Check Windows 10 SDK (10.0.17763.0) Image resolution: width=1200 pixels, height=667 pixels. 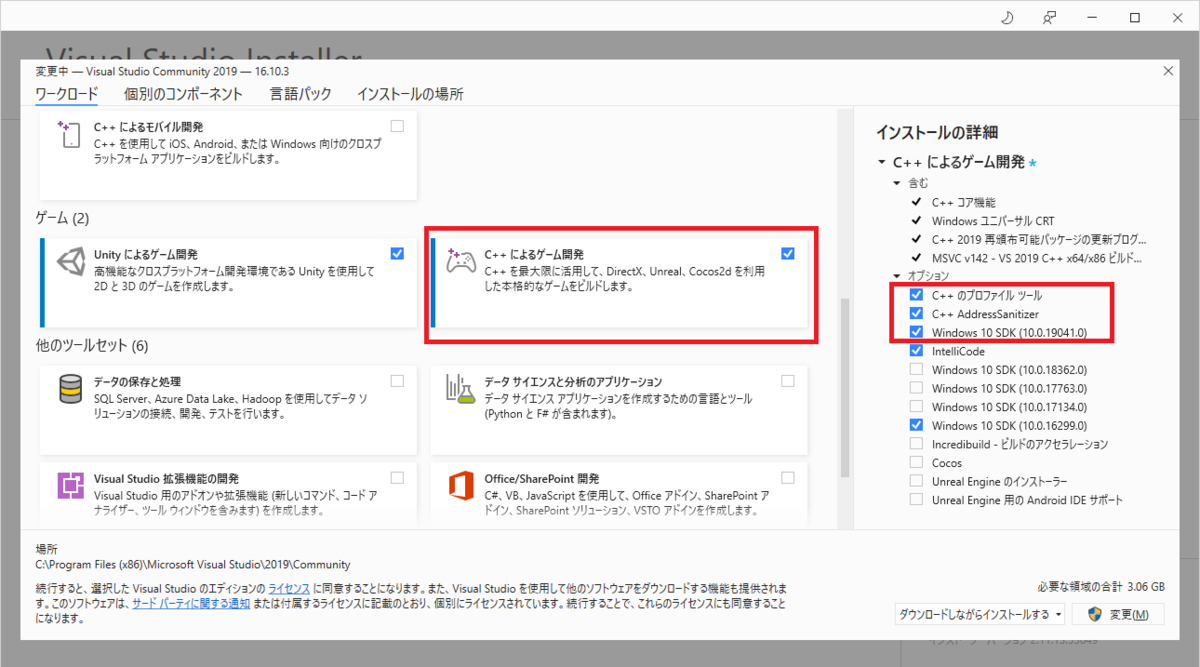(916, 388)
